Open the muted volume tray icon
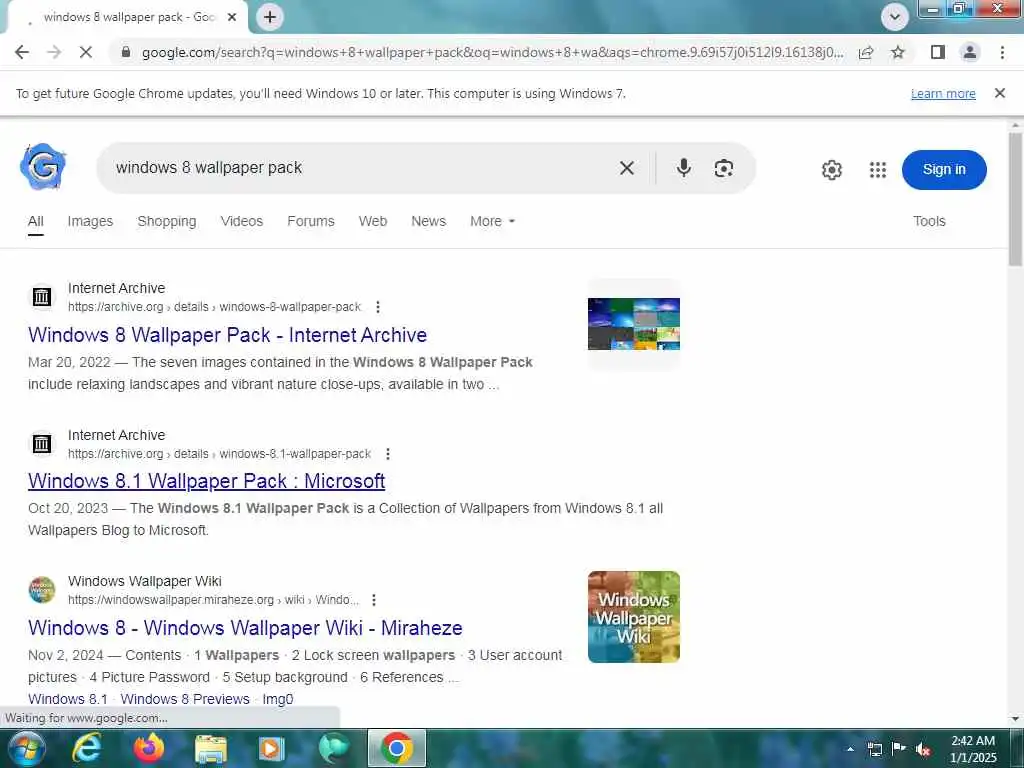Screen dimensions: 1024x768 923,750
